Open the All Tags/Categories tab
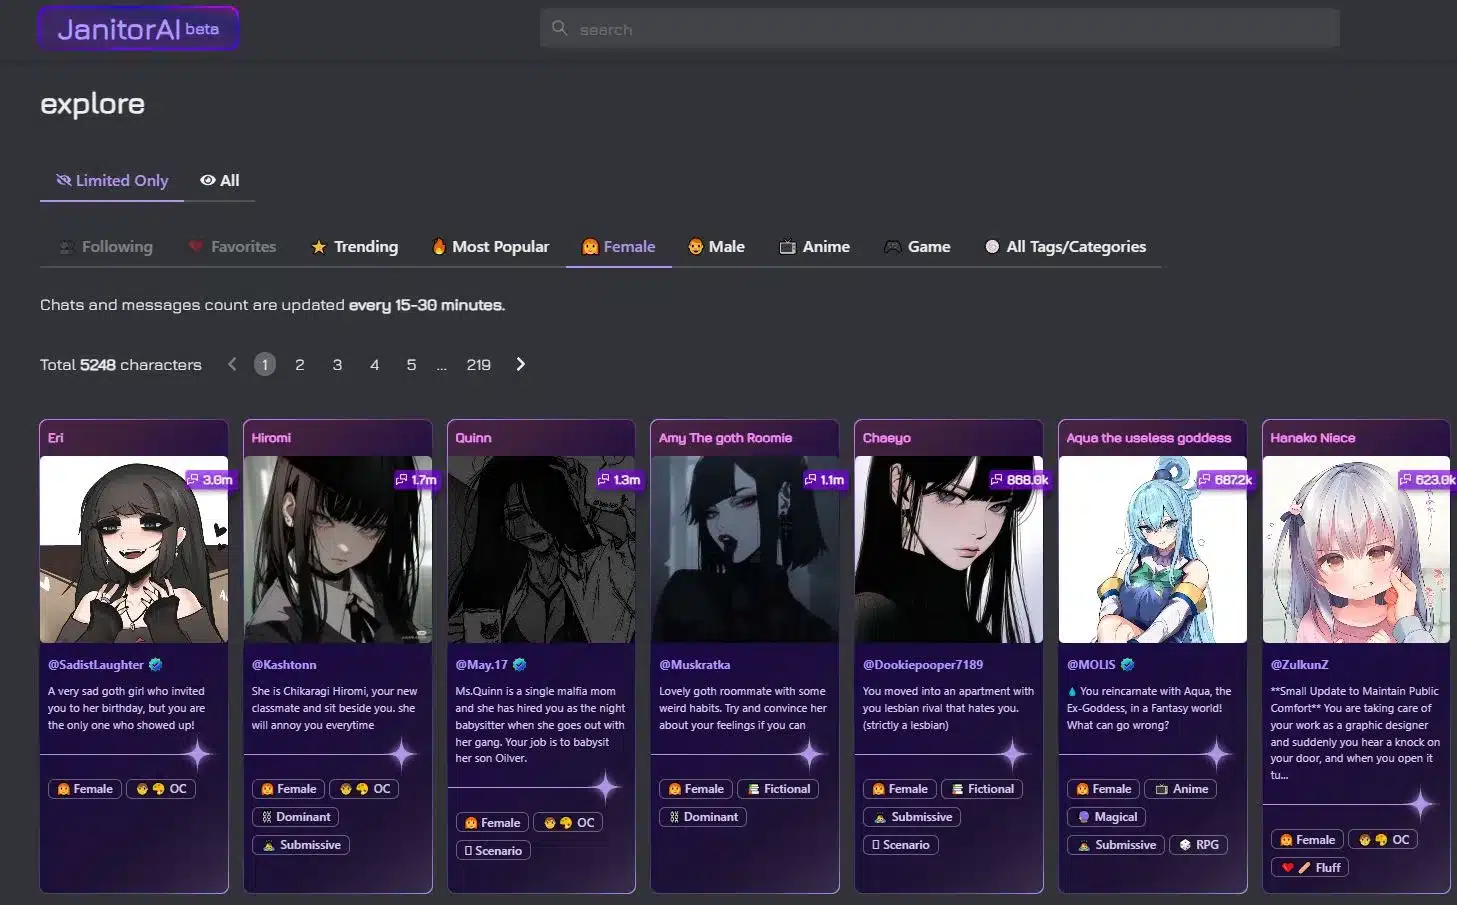Viewport: 1457px width, 905px height. tap(1065, 246)
